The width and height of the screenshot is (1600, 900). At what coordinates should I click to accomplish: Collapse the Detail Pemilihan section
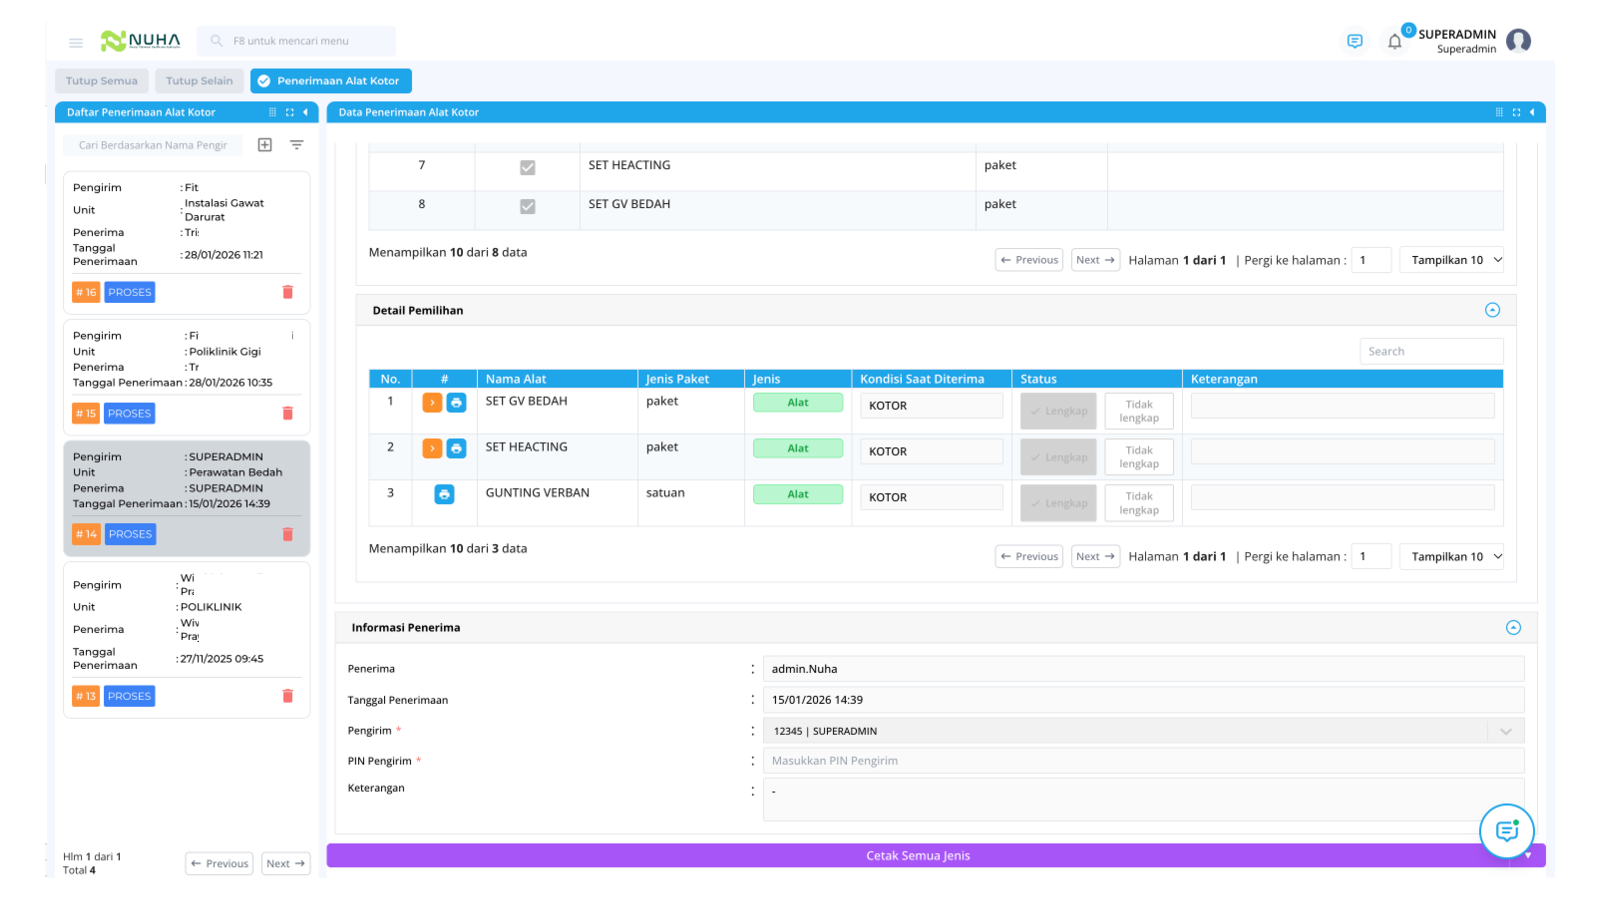(x=1492, y=310)
